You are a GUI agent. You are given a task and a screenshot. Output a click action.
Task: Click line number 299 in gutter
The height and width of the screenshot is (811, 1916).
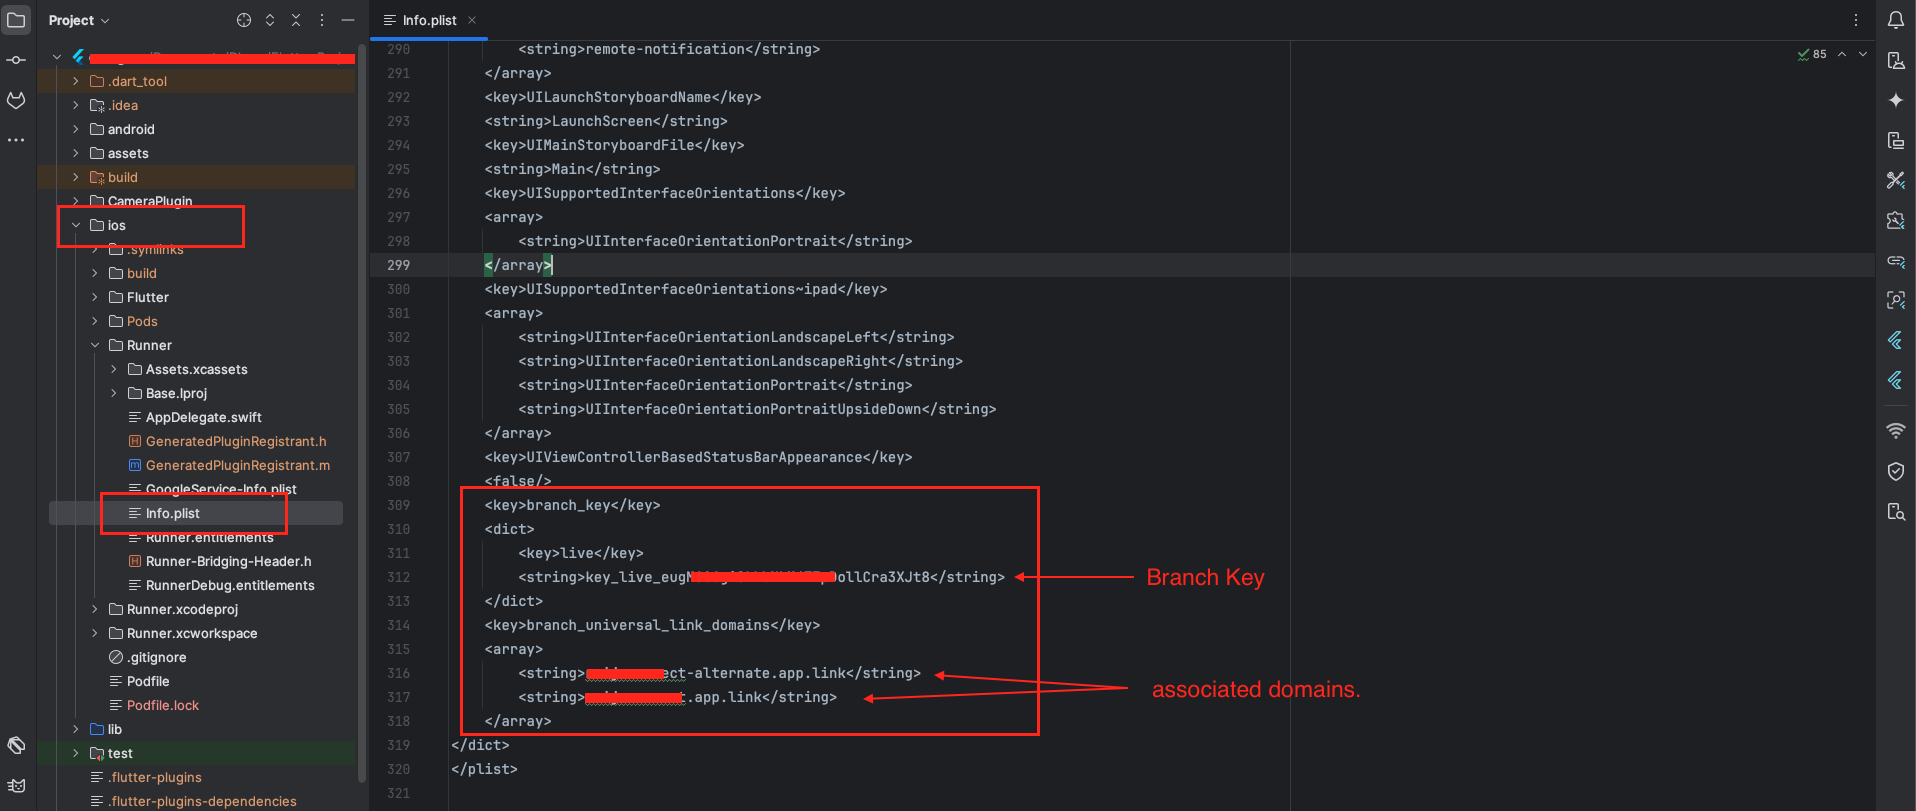coord(398,265)
